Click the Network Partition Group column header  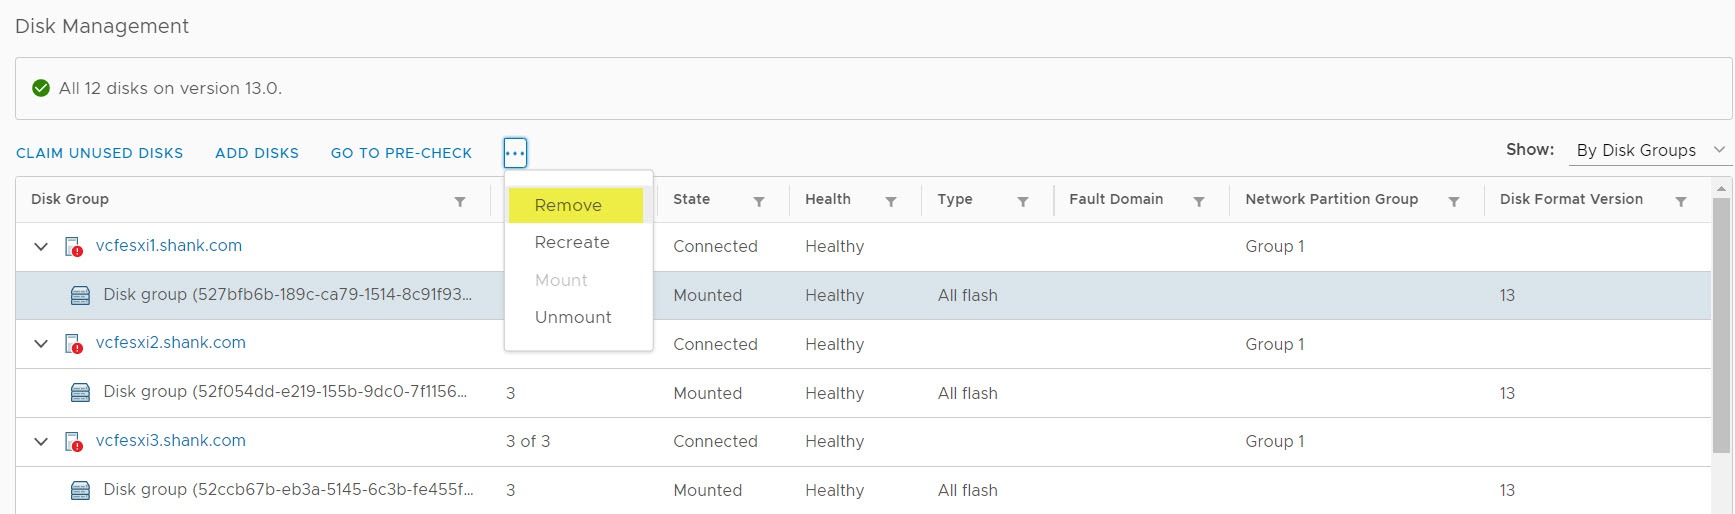pos(1332,199)
